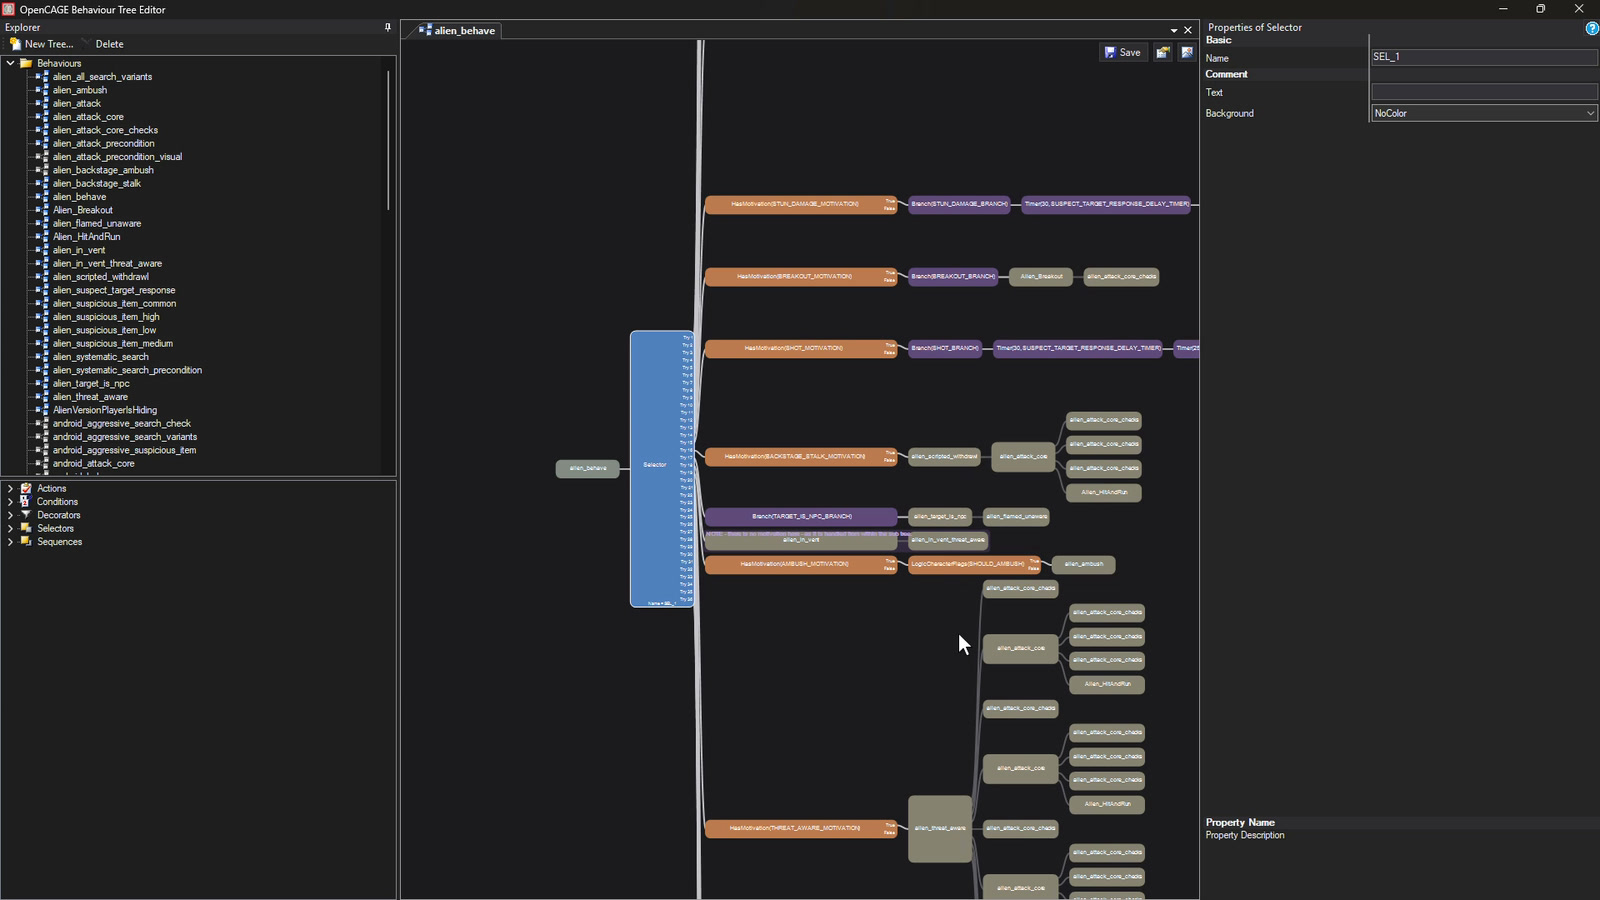Open help via blue question mark icon
Screen dimensions: 1600x900
(1592, 28)
